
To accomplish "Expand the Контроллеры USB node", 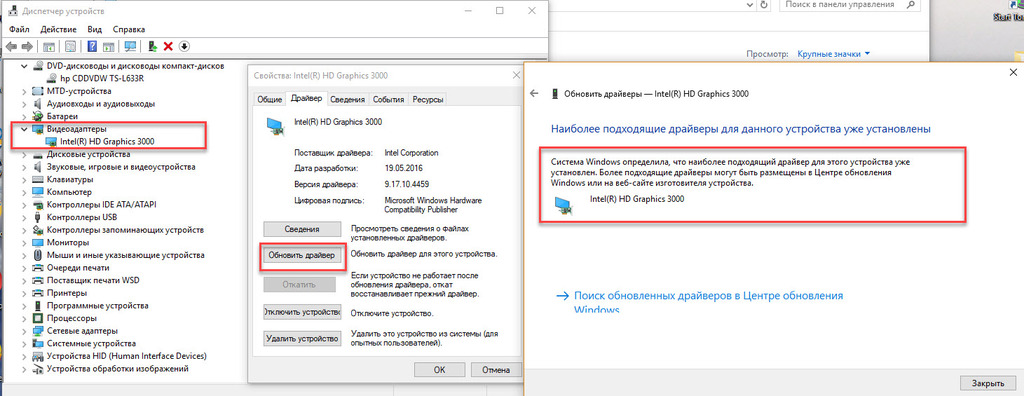I will [x=25, y=218].
